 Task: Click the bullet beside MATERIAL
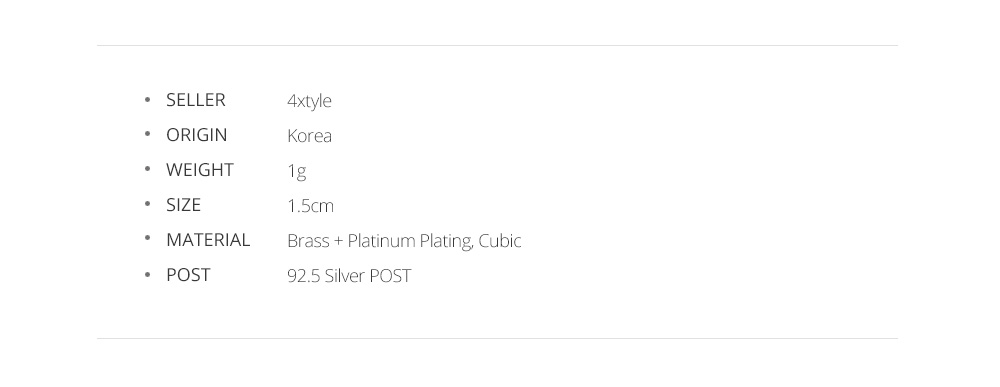147,238
